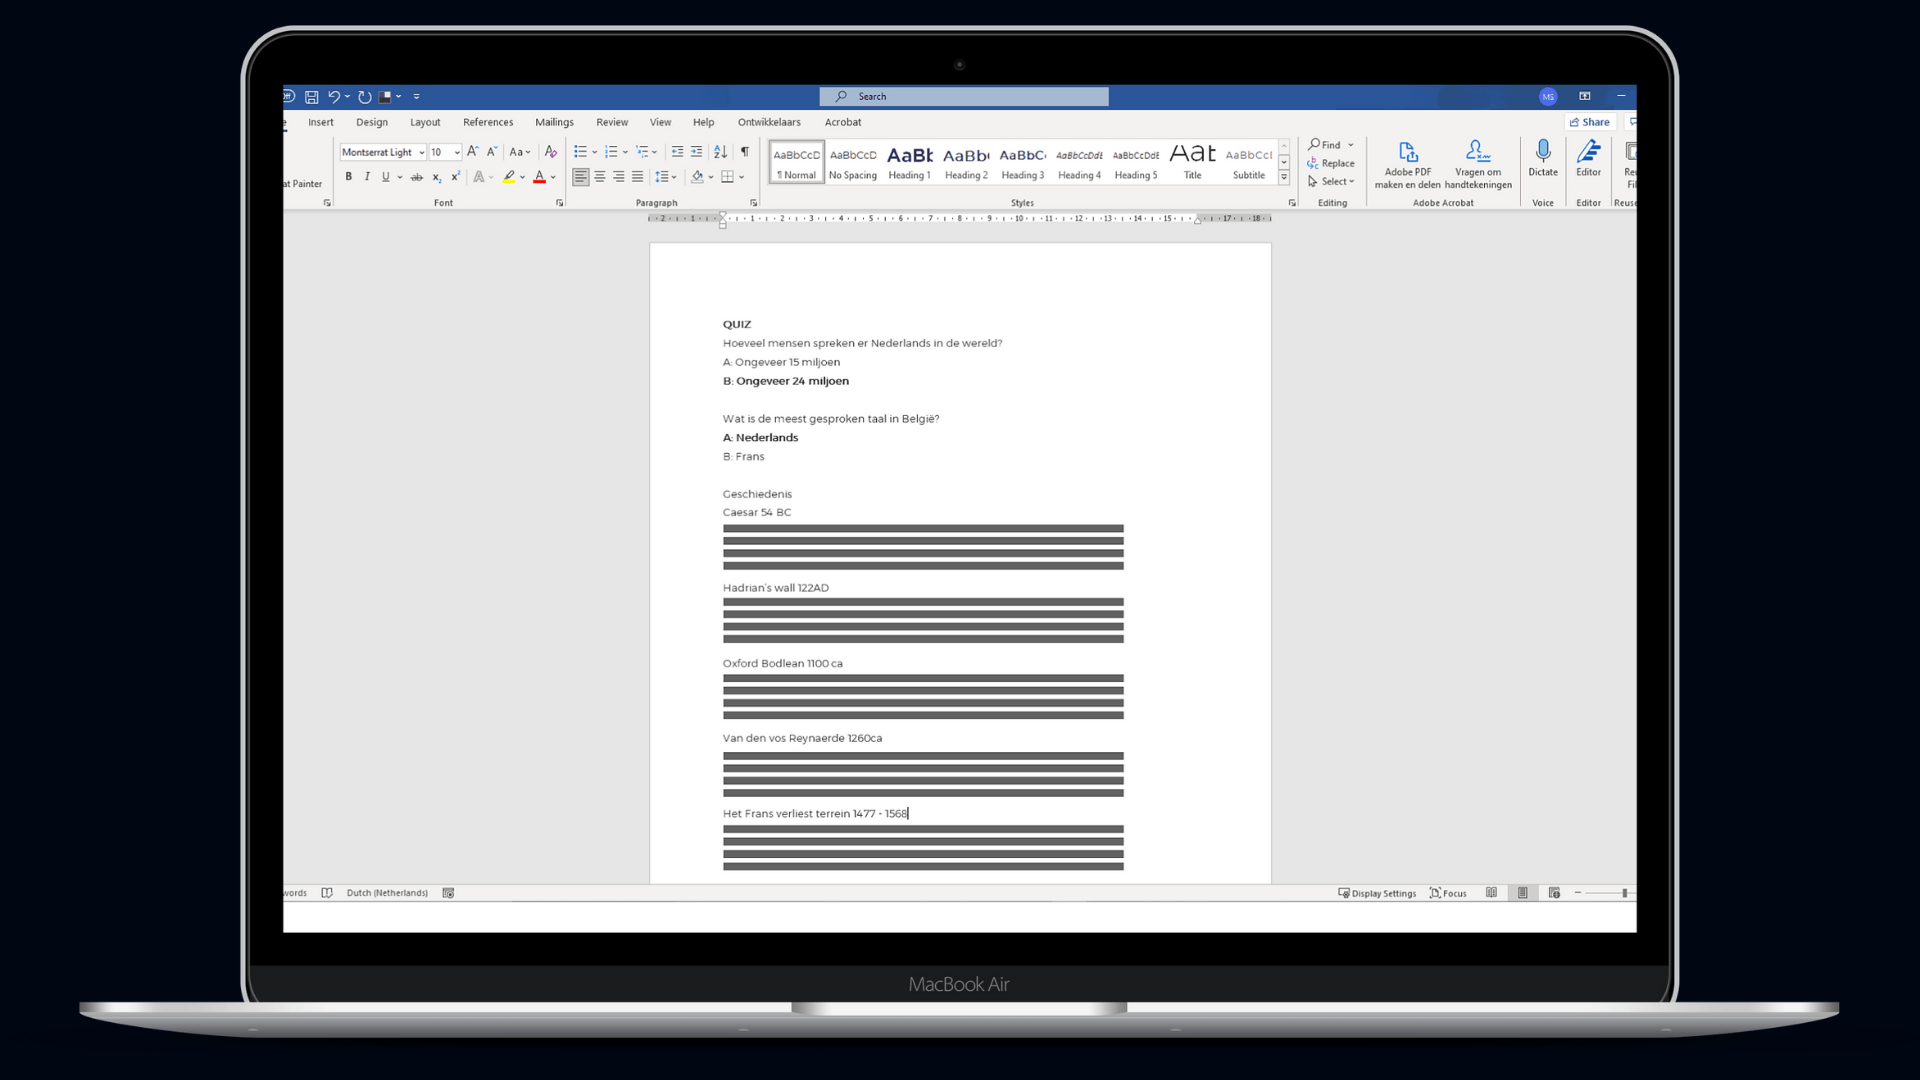The height and width of the screenshot is (1080, 1920).
Task: Open the Select dropdown in Editing
Action: click(1333, 182)
